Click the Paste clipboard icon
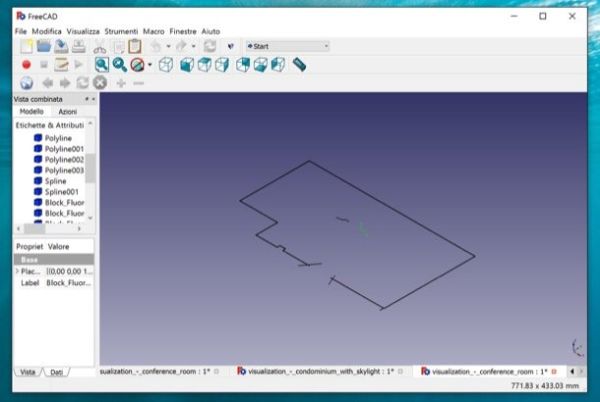 point(135,46)
